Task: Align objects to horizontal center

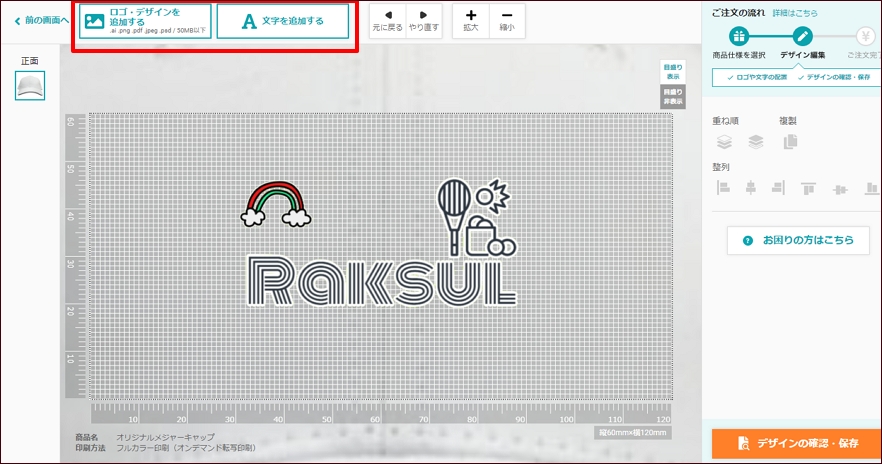Action: [x=751, y=188]
